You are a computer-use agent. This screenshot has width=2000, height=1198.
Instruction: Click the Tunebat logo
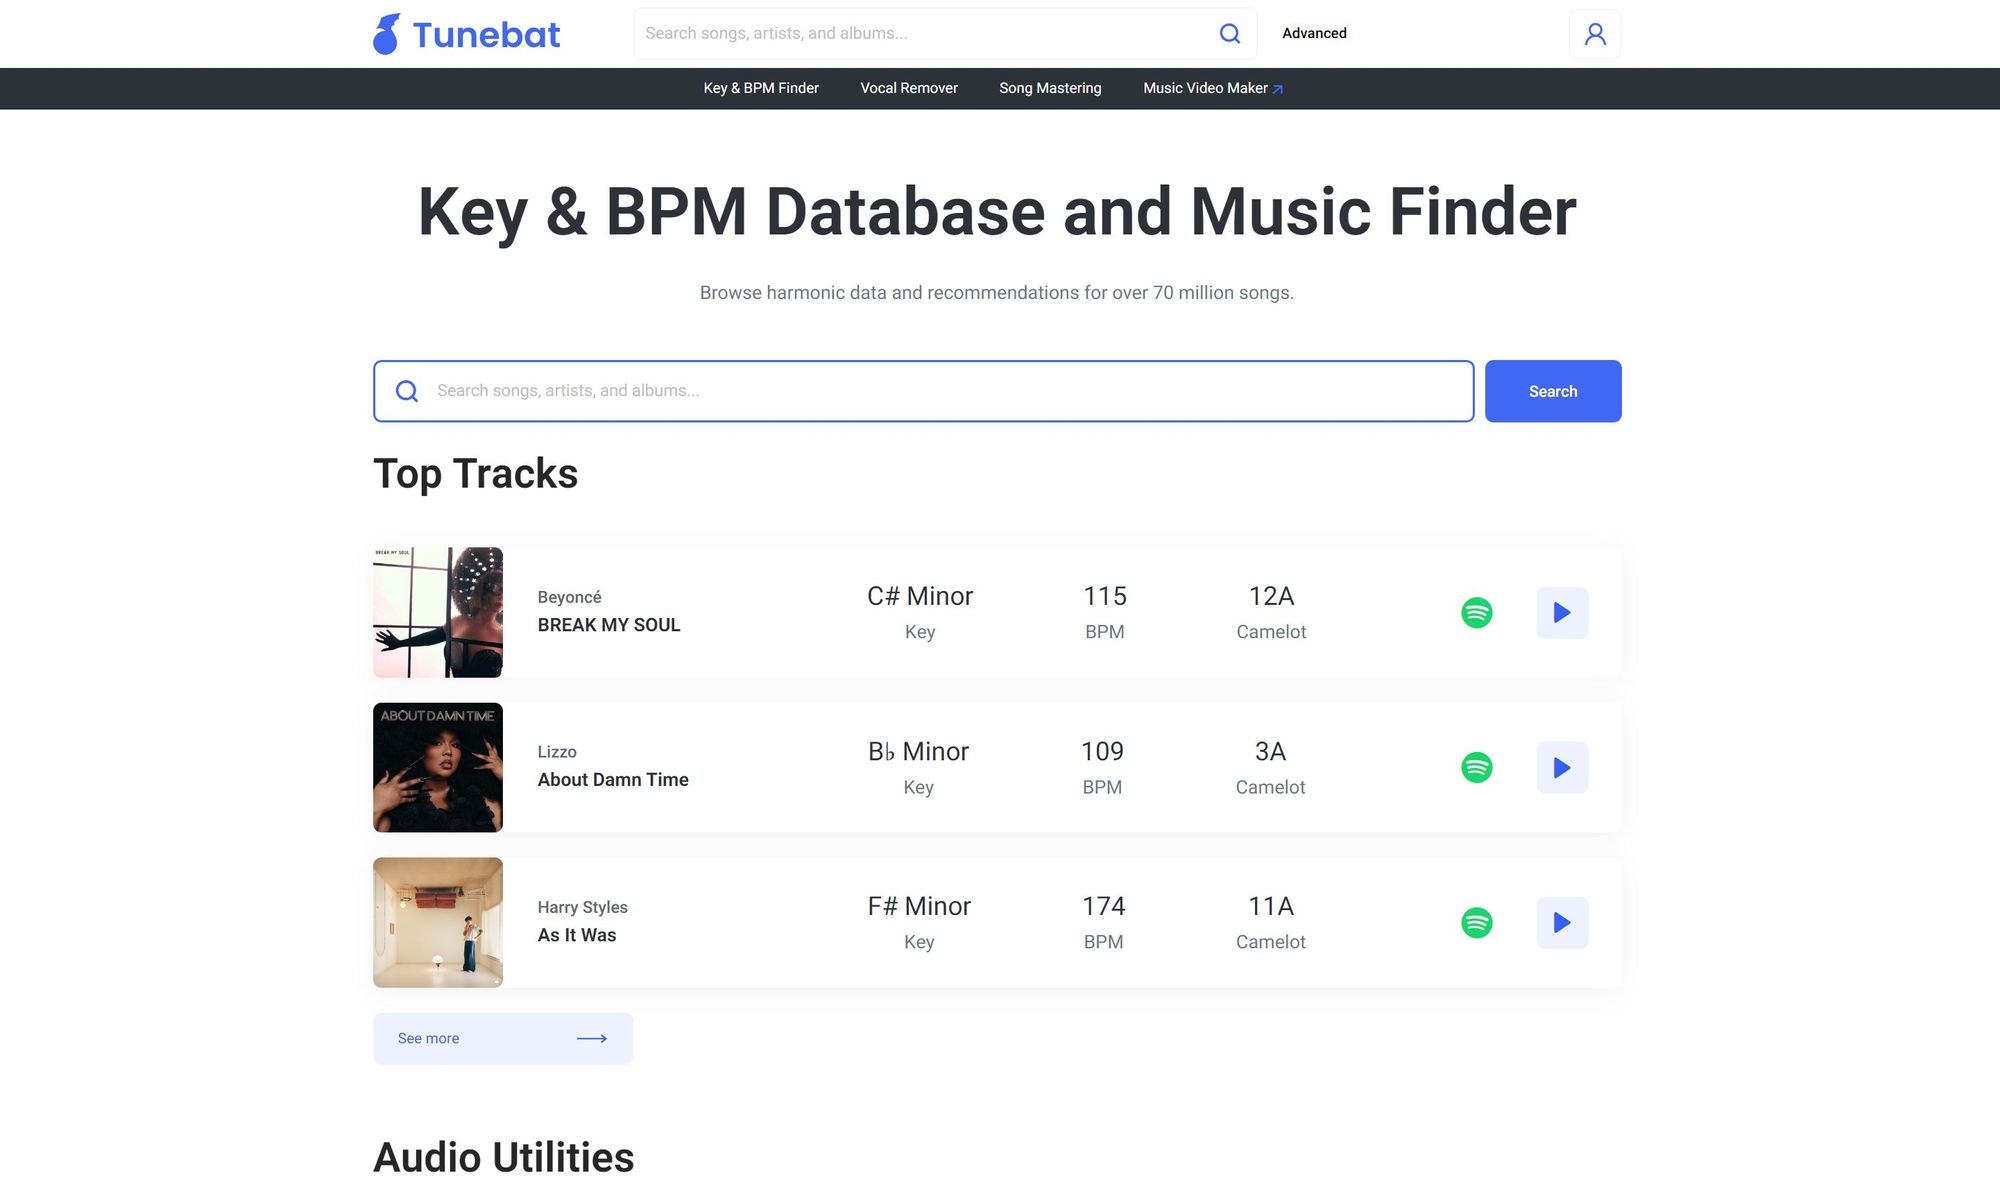466,34
